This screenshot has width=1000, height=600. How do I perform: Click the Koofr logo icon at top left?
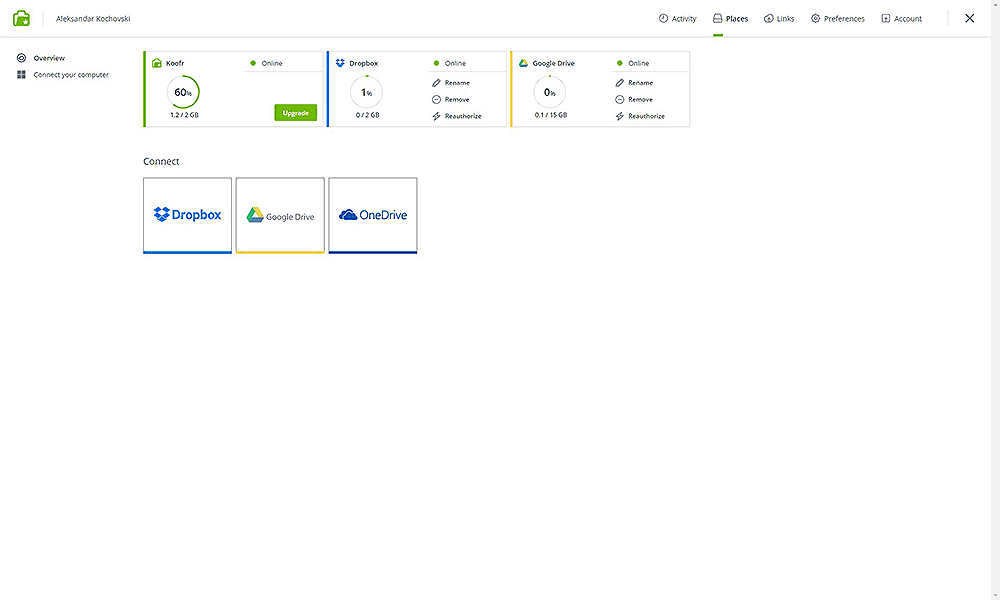coord(21,18)
